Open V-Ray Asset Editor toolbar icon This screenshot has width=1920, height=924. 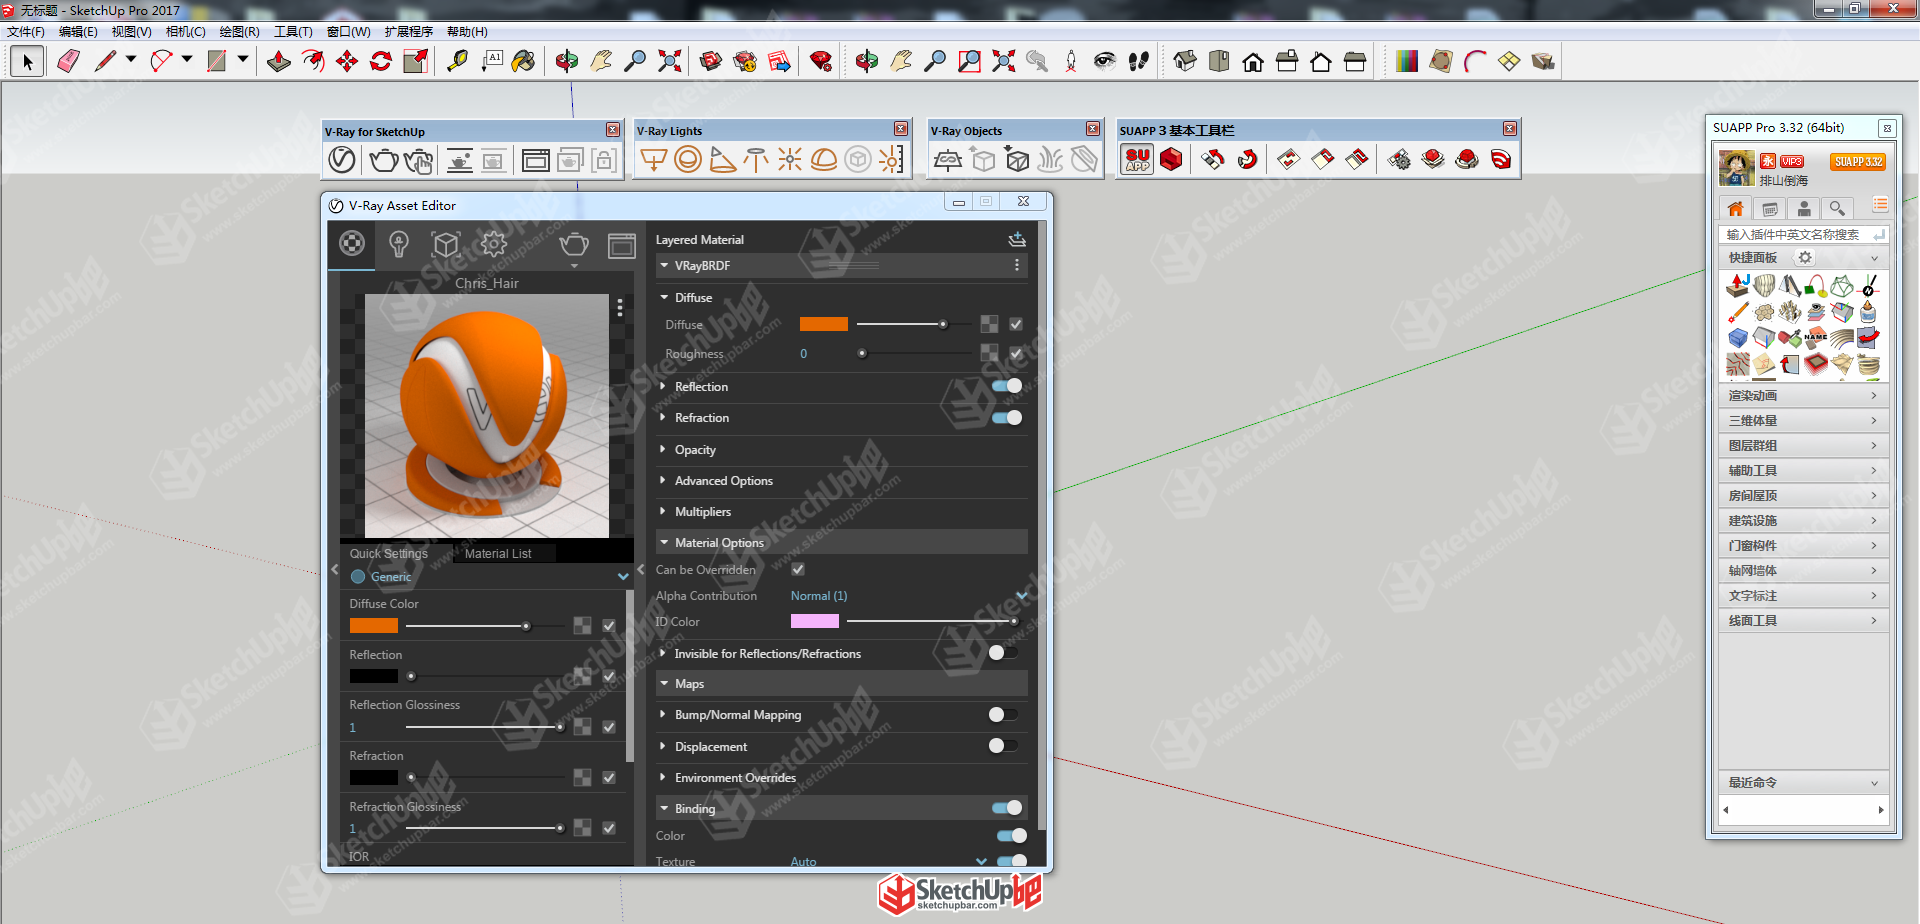click(x=342, y=160)
